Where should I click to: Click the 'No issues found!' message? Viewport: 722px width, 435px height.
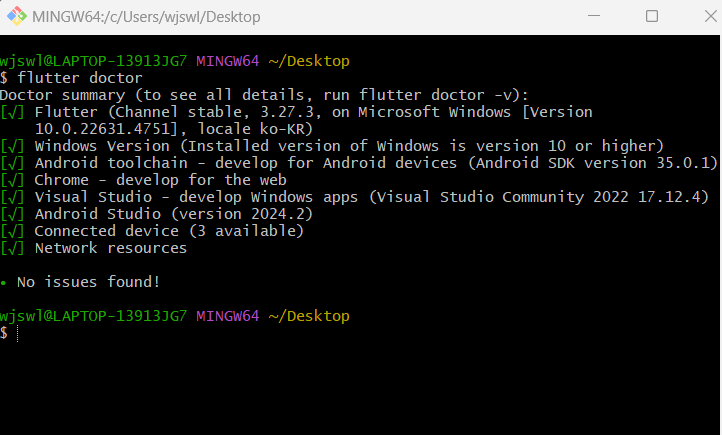click(88, 282)
